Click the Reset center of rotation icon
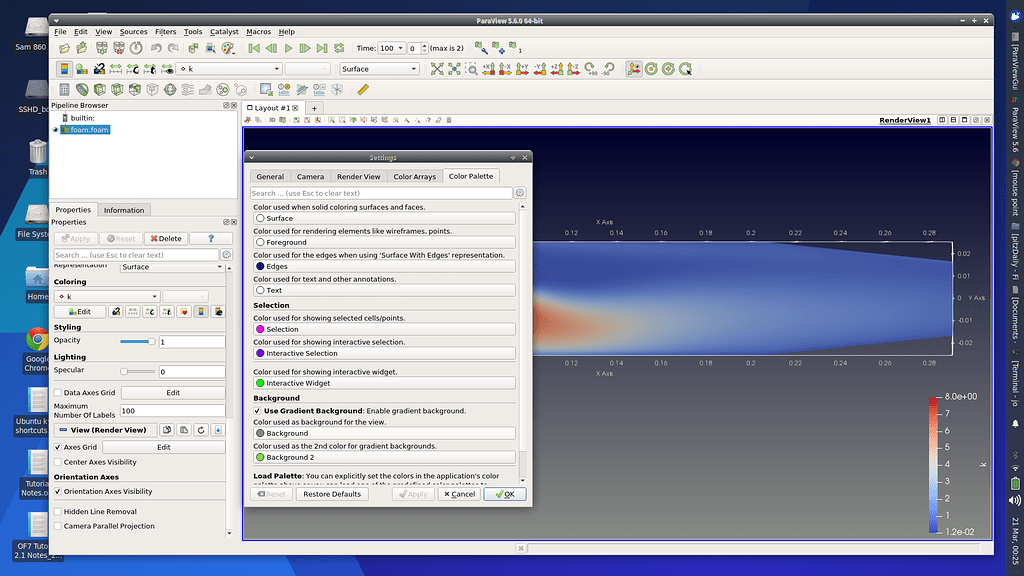This screenshot has width=1024, height=576. click(668, 69)
